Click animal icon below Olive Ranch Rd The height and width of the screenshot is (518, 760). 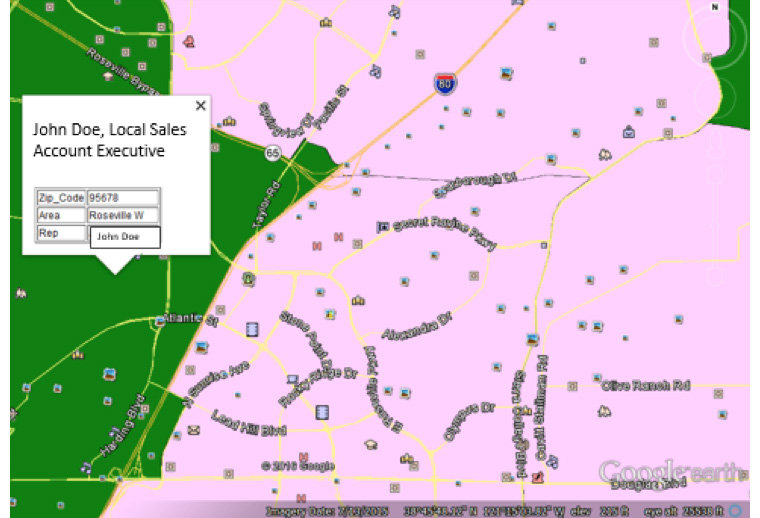pyautogui.click(x=604, y=411)
